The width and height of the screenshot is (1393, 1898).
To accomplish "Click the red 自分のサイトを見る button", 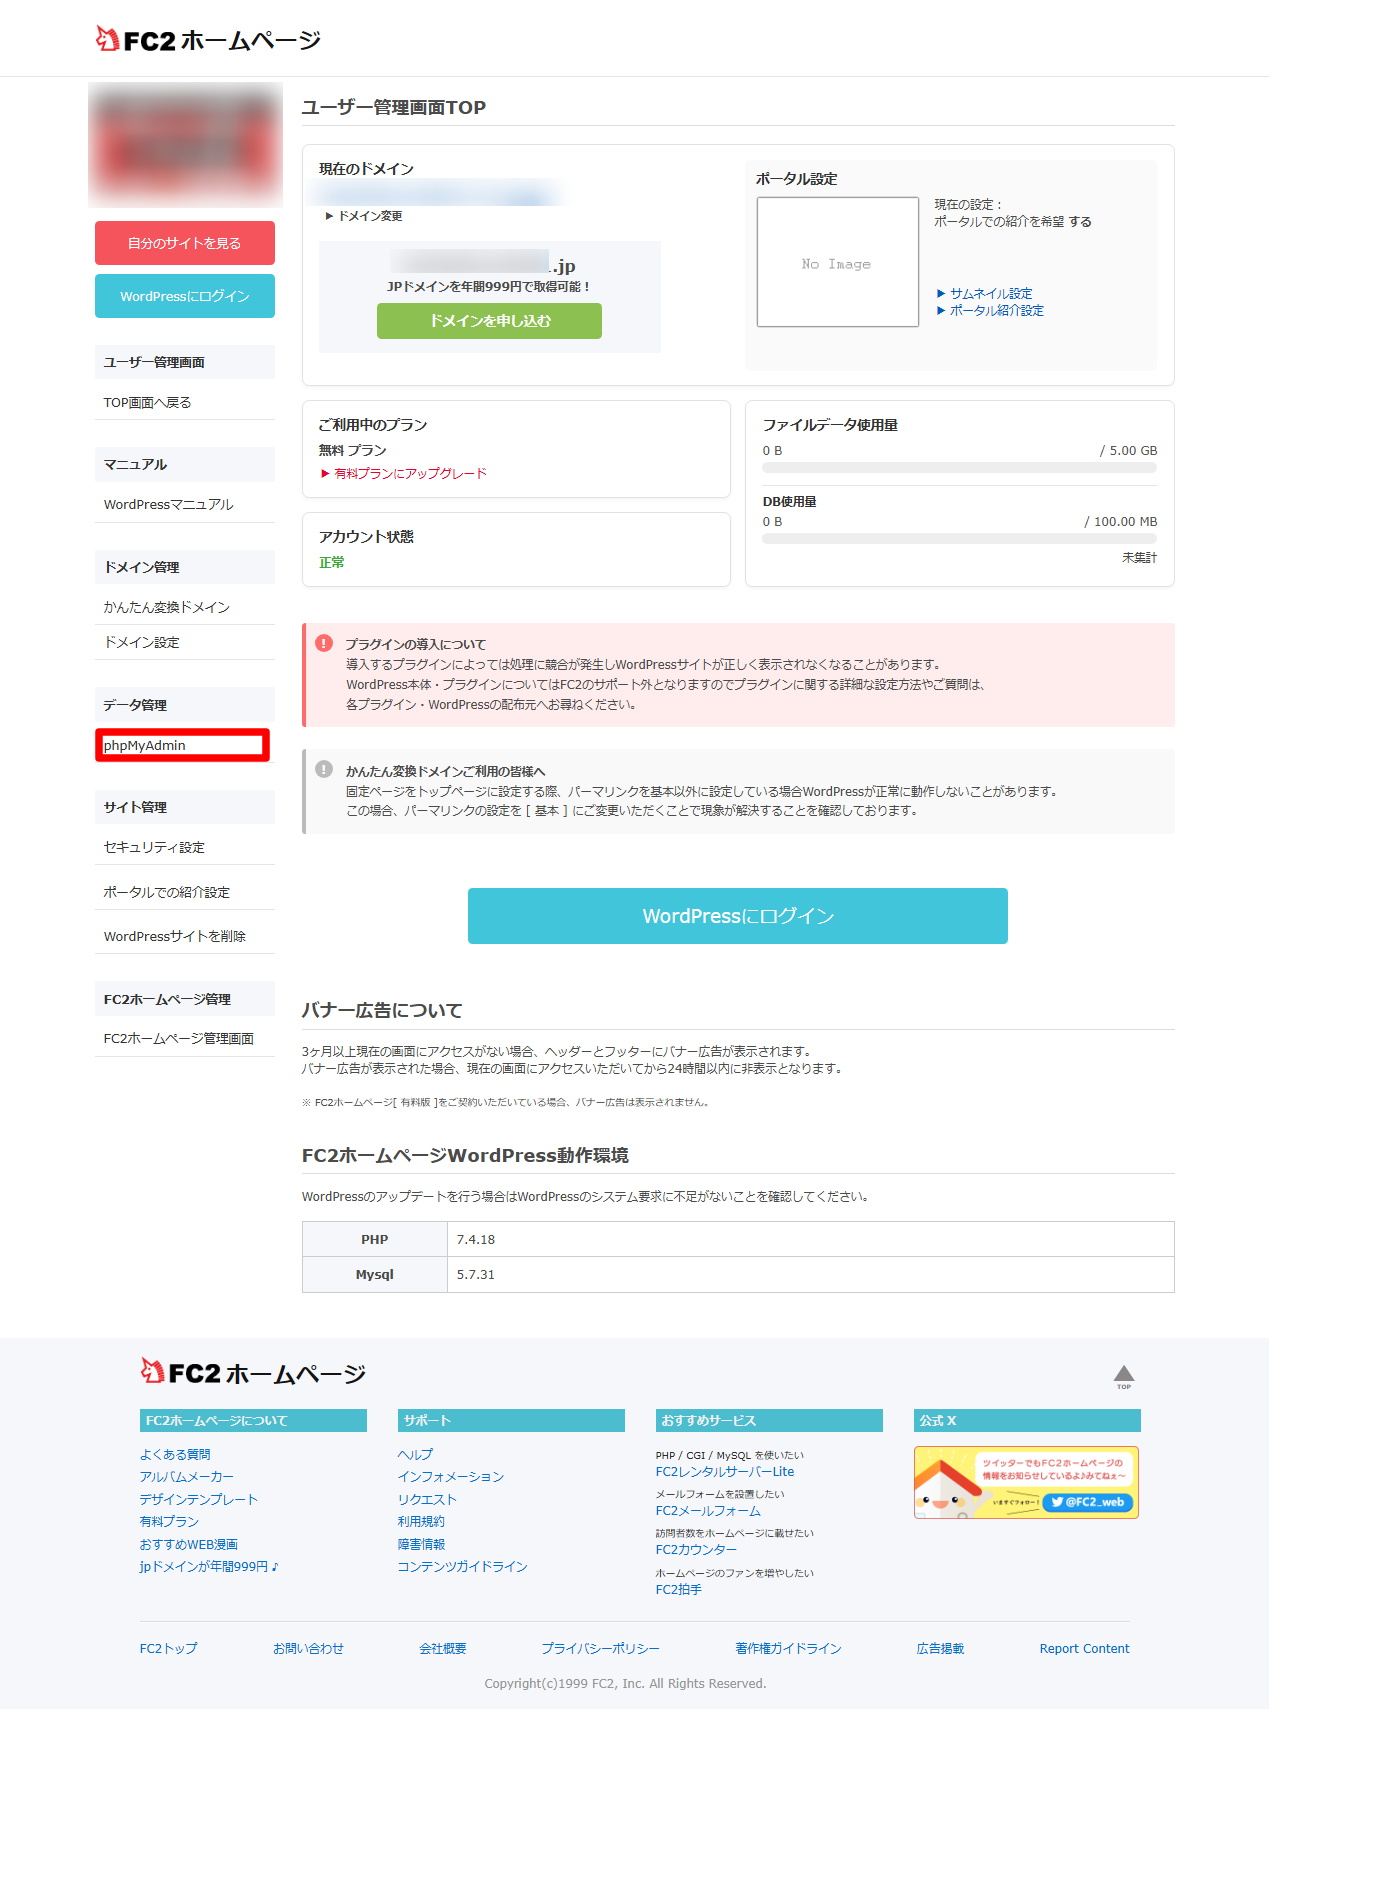I will [185, 243].
